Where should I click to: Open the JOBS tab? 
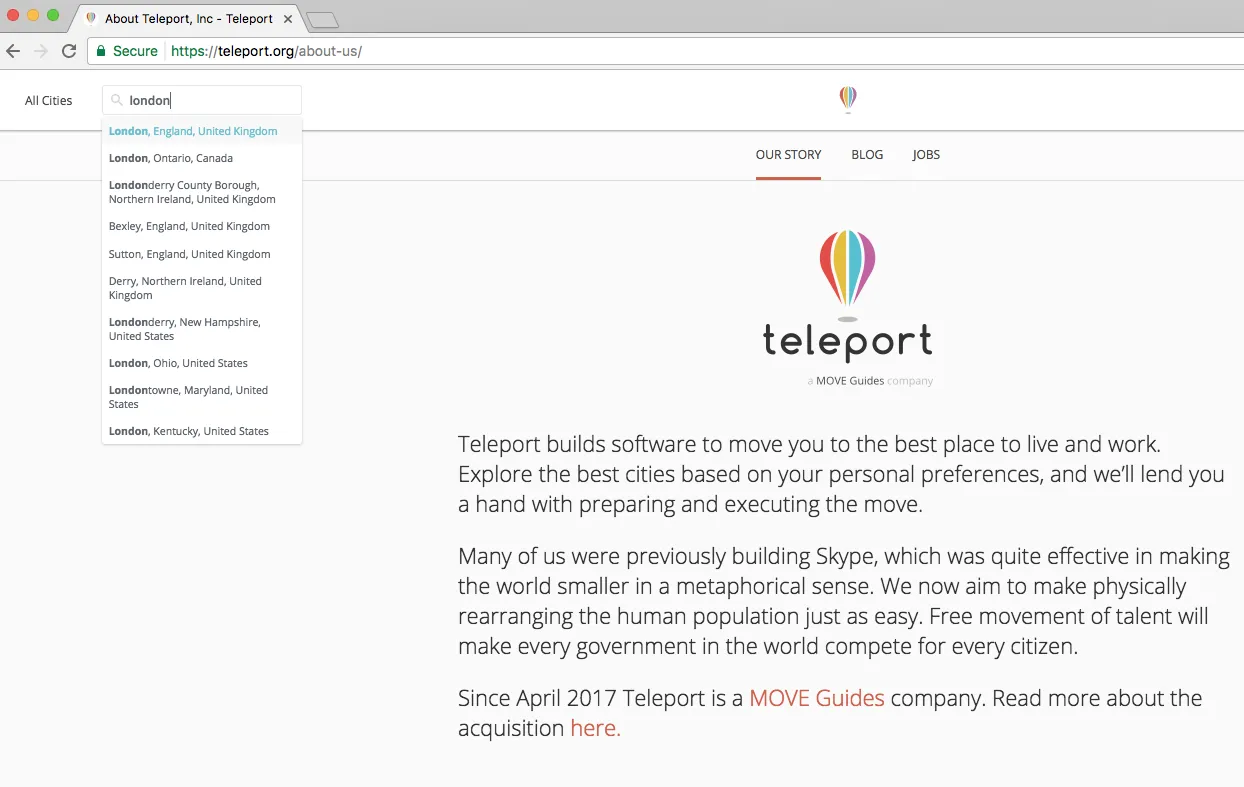tap(926, 155)
